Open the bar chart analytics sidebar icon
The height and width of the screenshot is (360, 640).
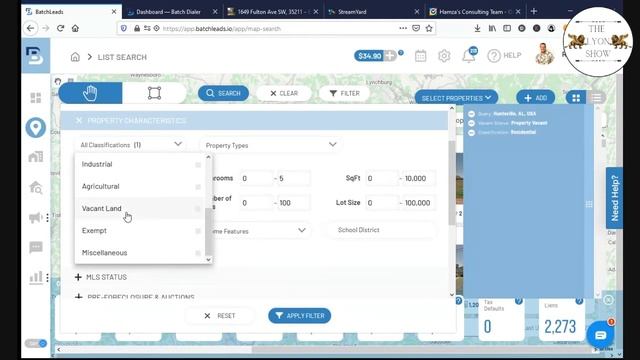(x=36, y=277)
